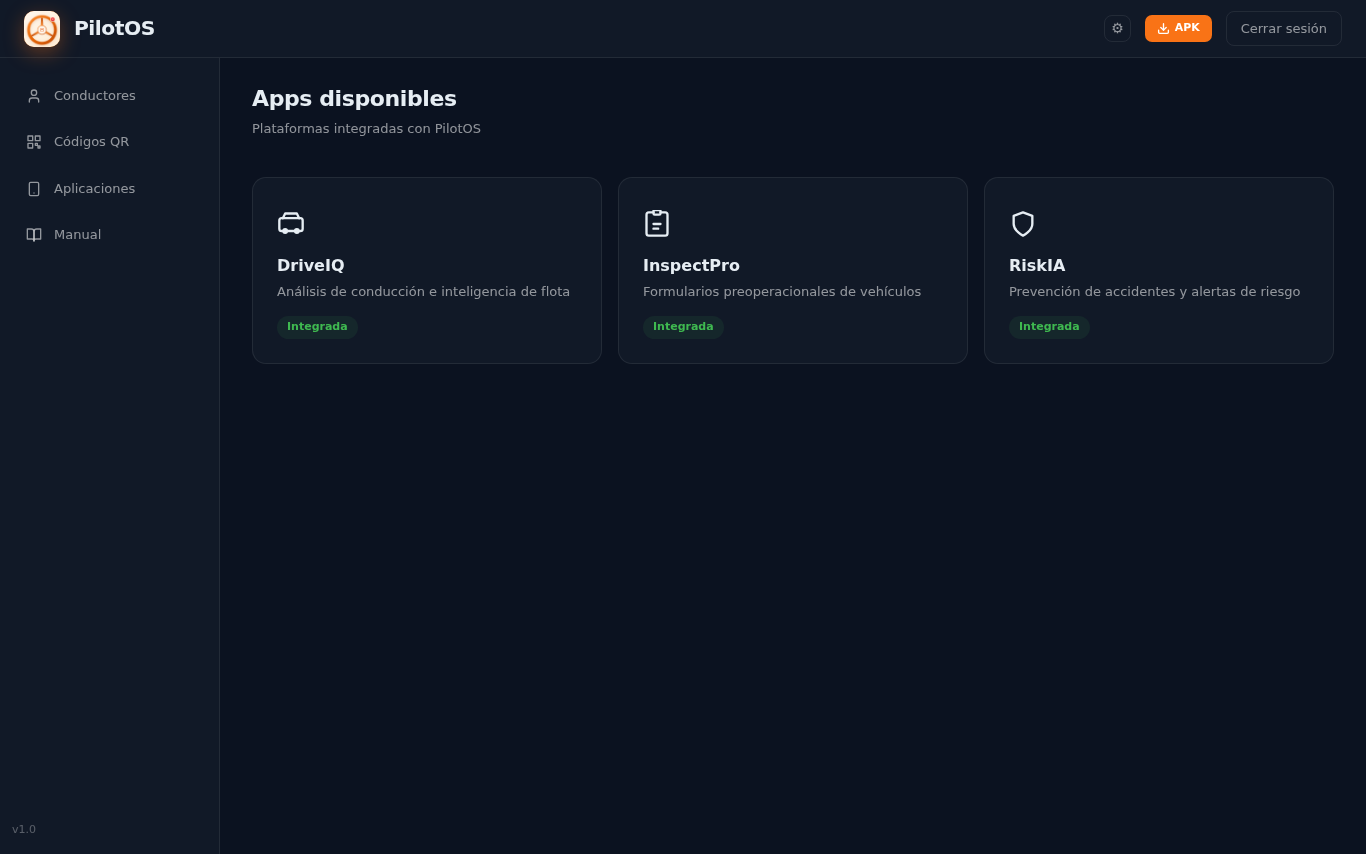1366x854 pixels.
Task: Click 'Prevención de accidentes y alertas de riesgo'
Action: click(1154, 292)
